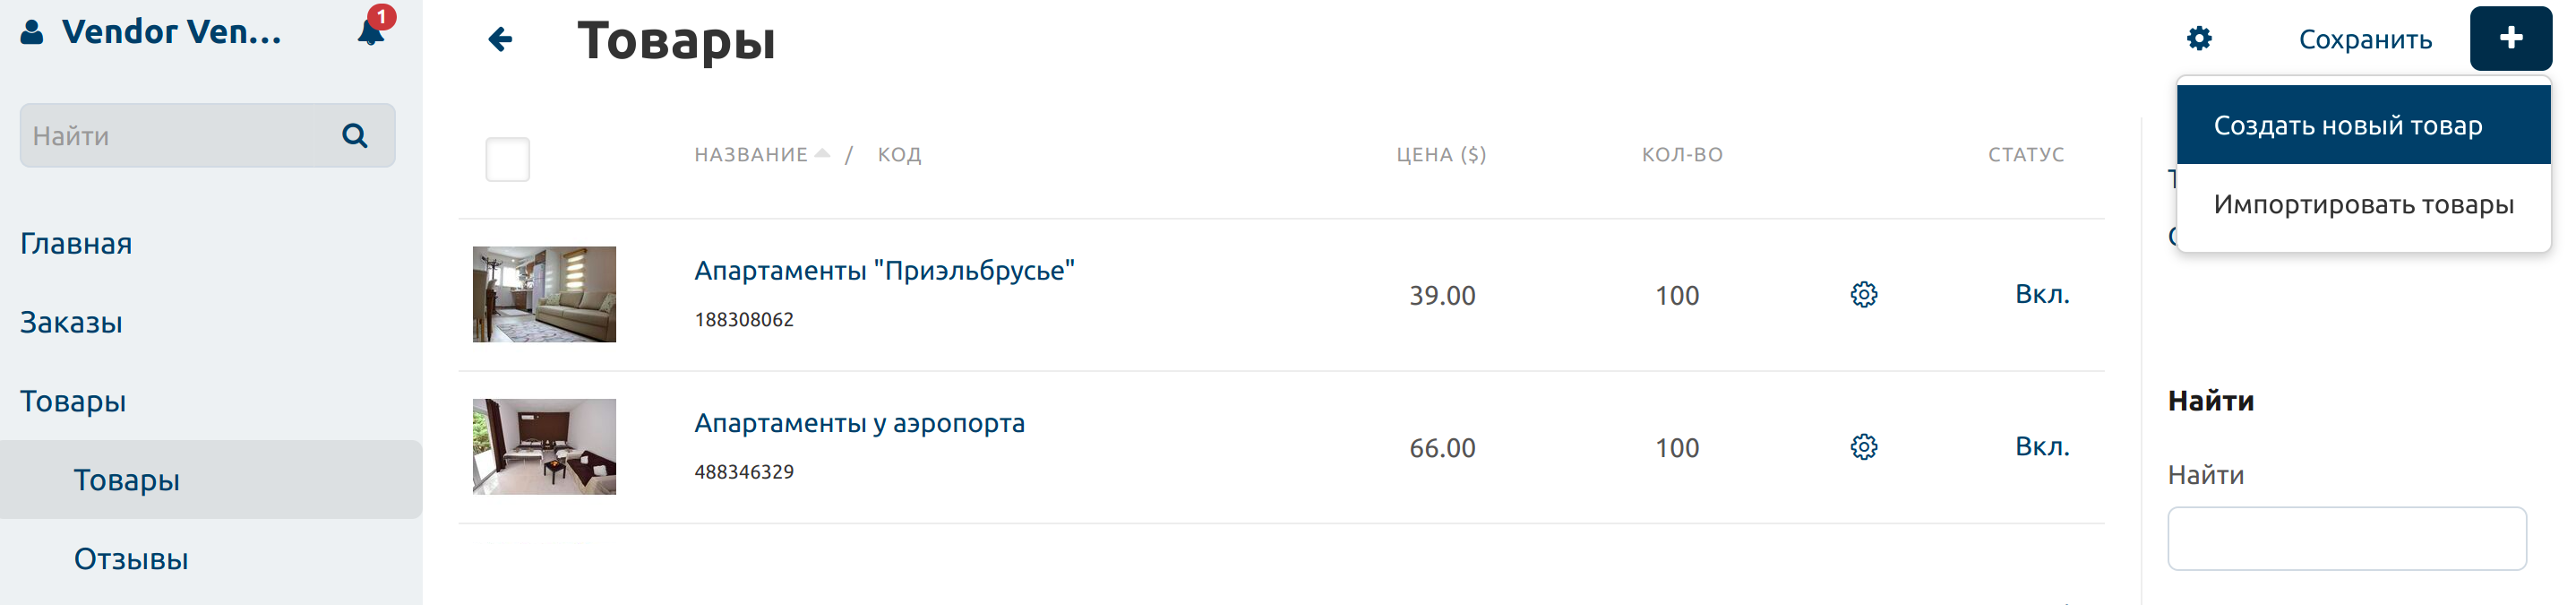Open the thumbnail of Апартаменты у аэропорта

544,447
